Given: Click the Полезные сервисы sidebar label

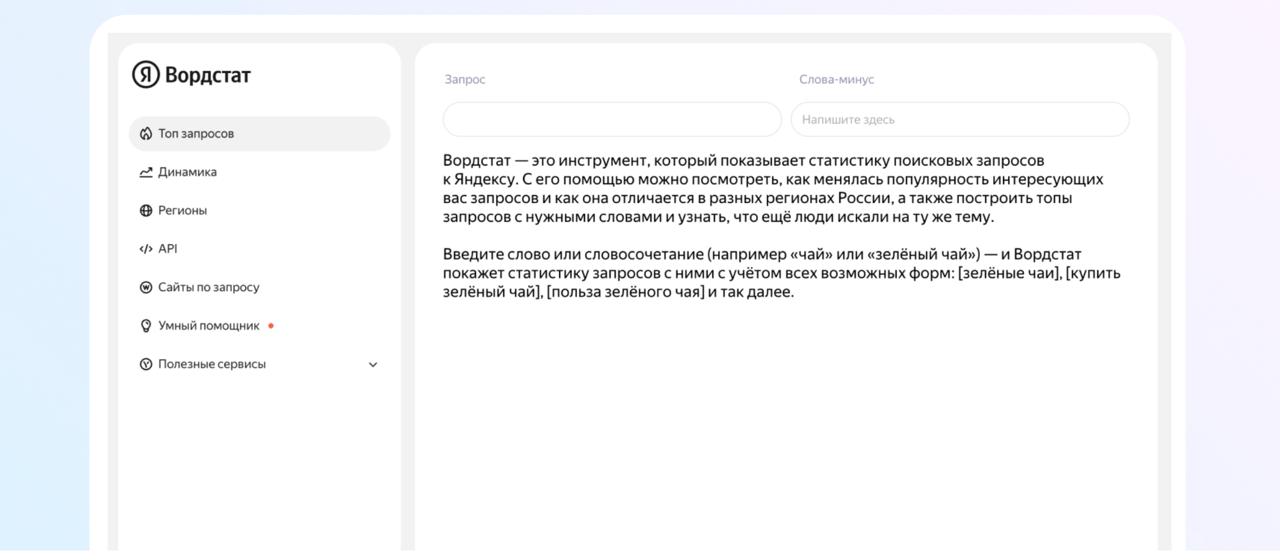Looking at the screenshot, I should (x=212, y=365).
